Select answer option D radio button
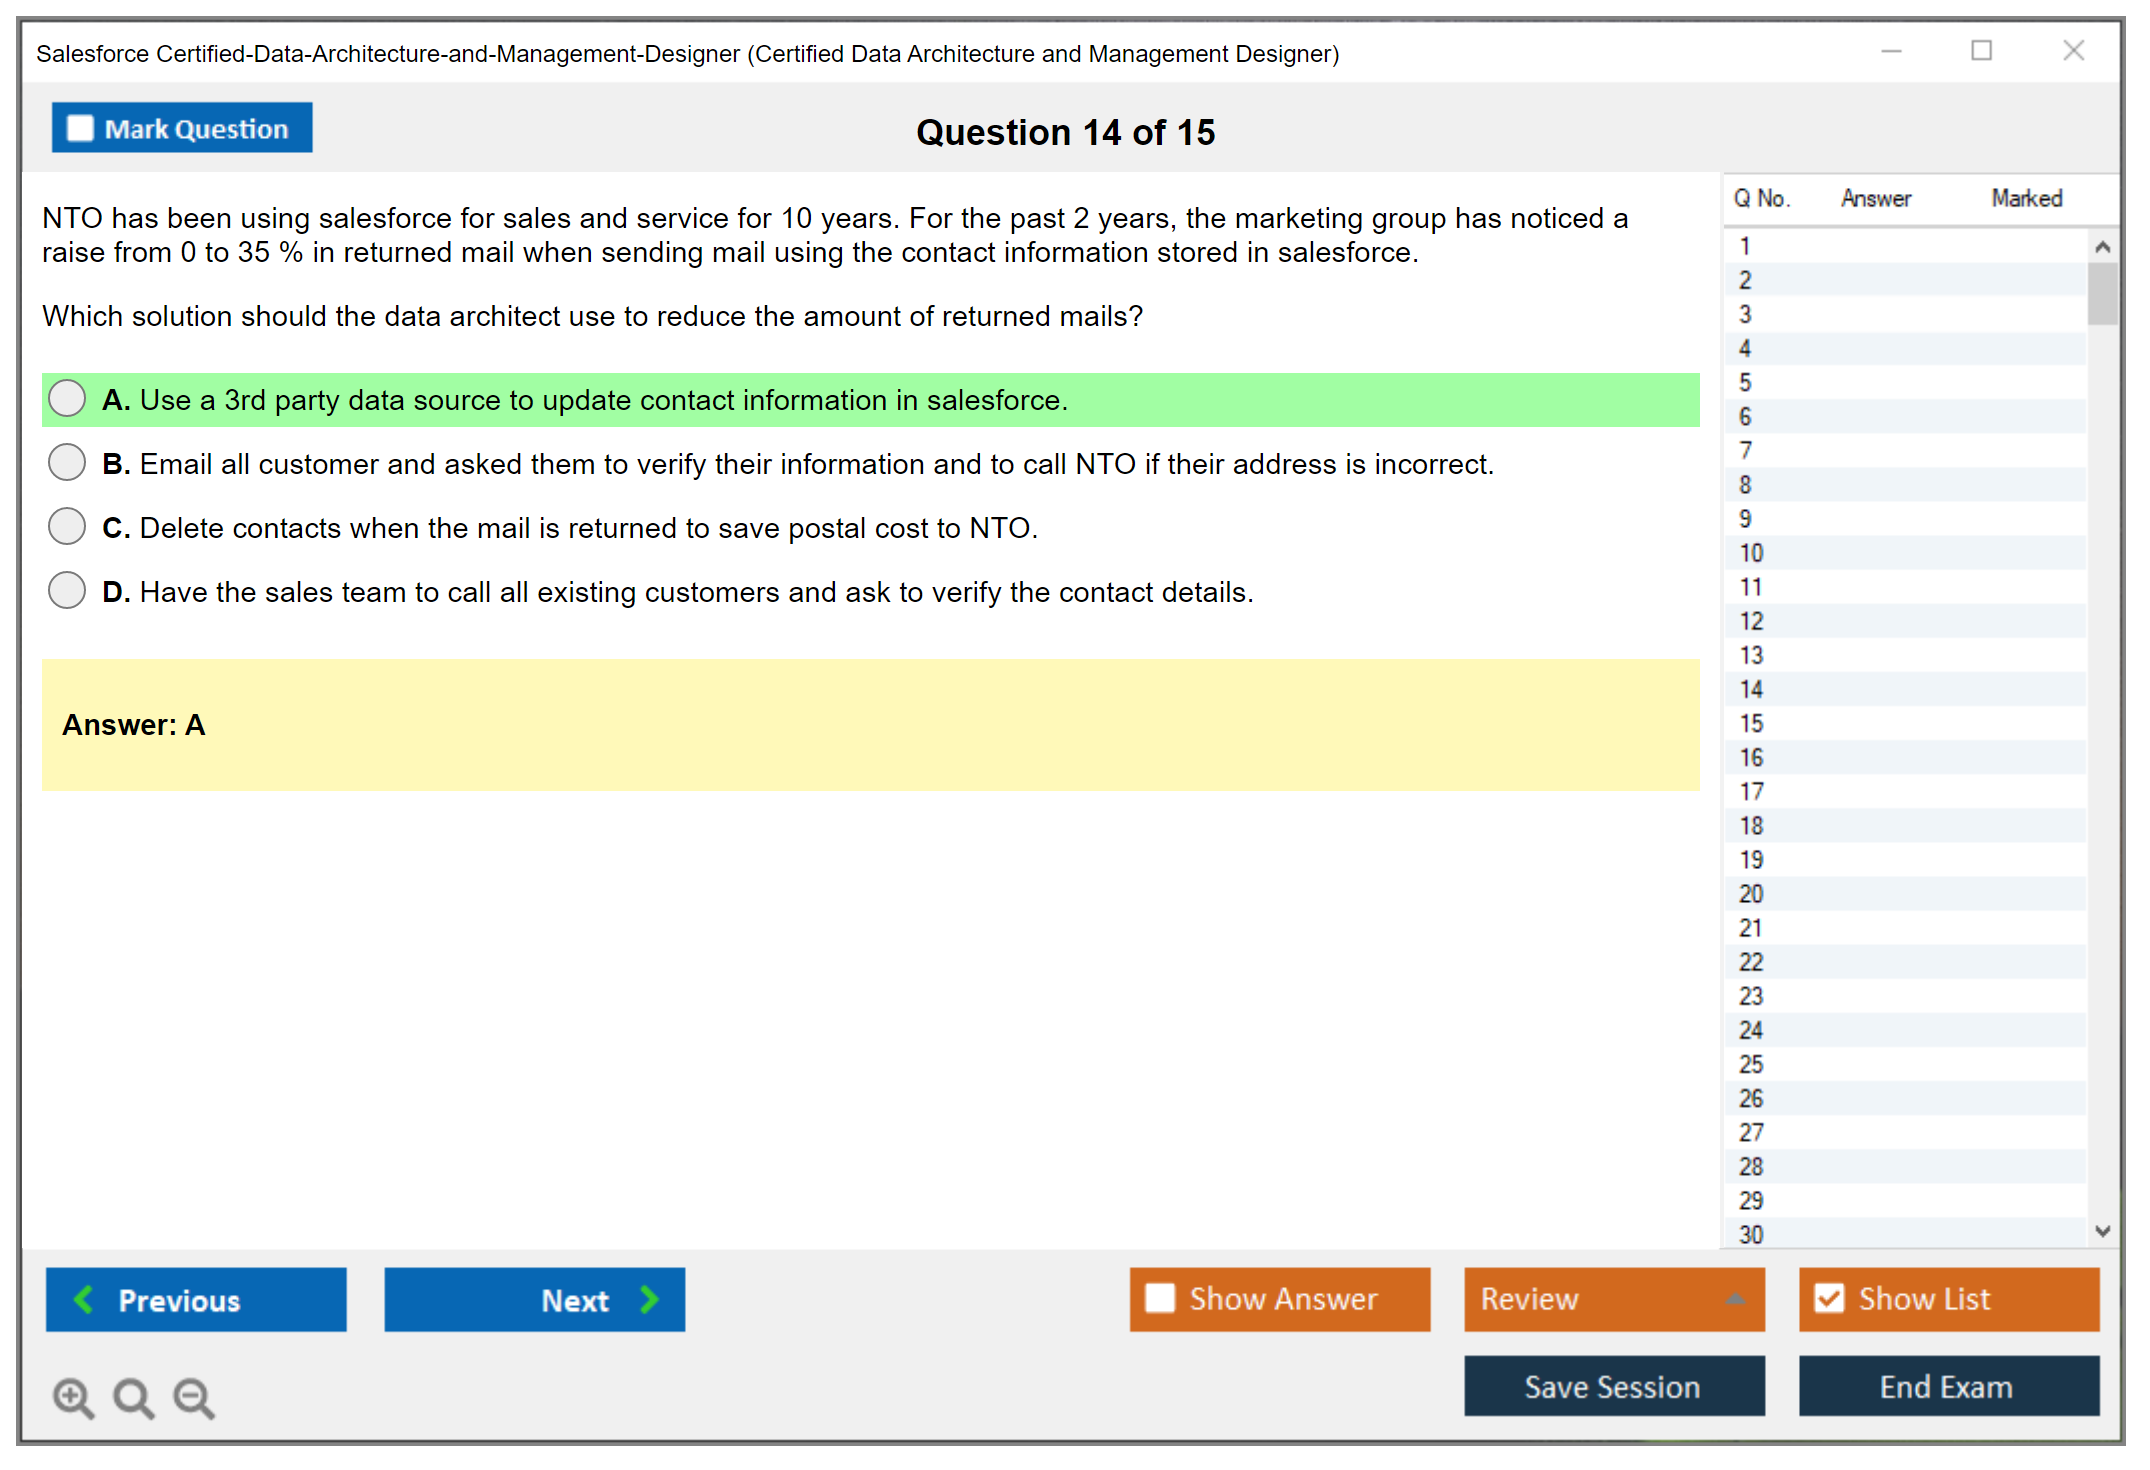 coord(67,591)
